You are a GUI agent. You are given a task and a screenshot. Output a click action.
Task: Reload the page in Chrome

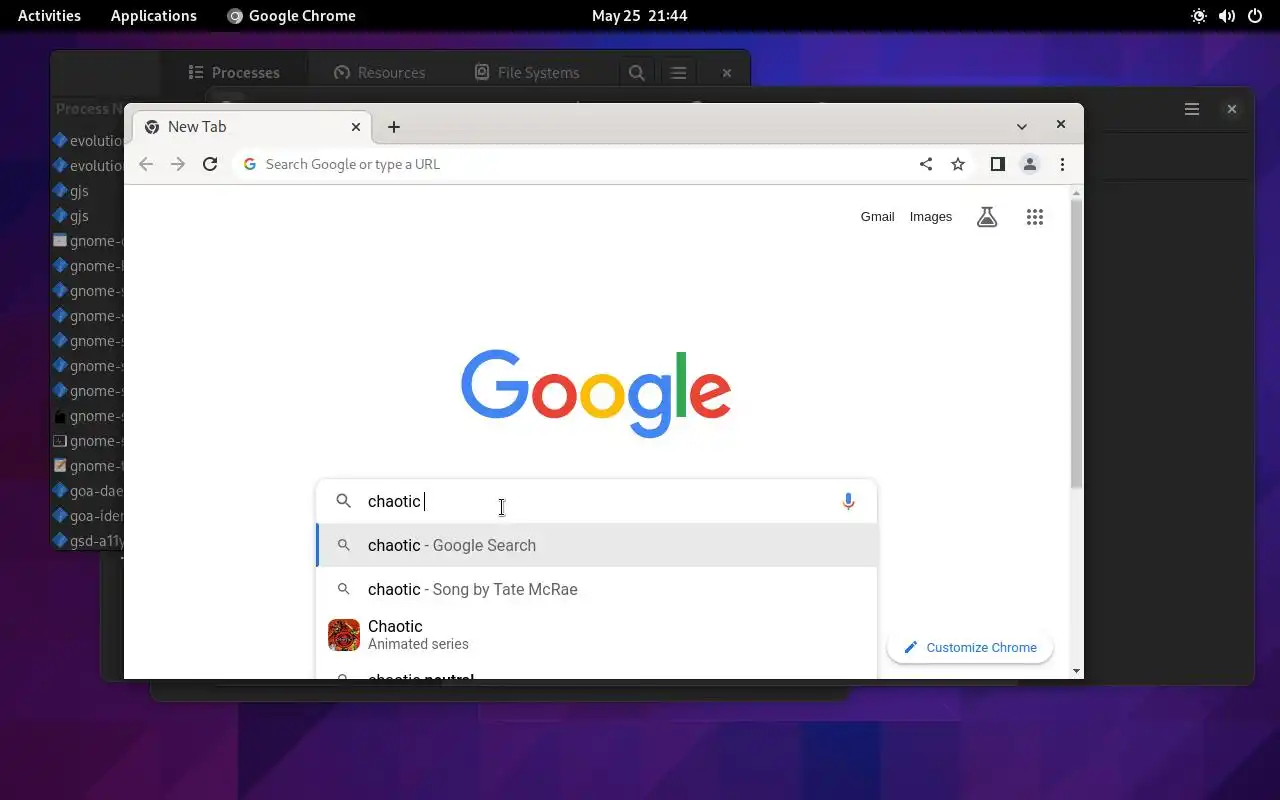click(x=210, y=164)
